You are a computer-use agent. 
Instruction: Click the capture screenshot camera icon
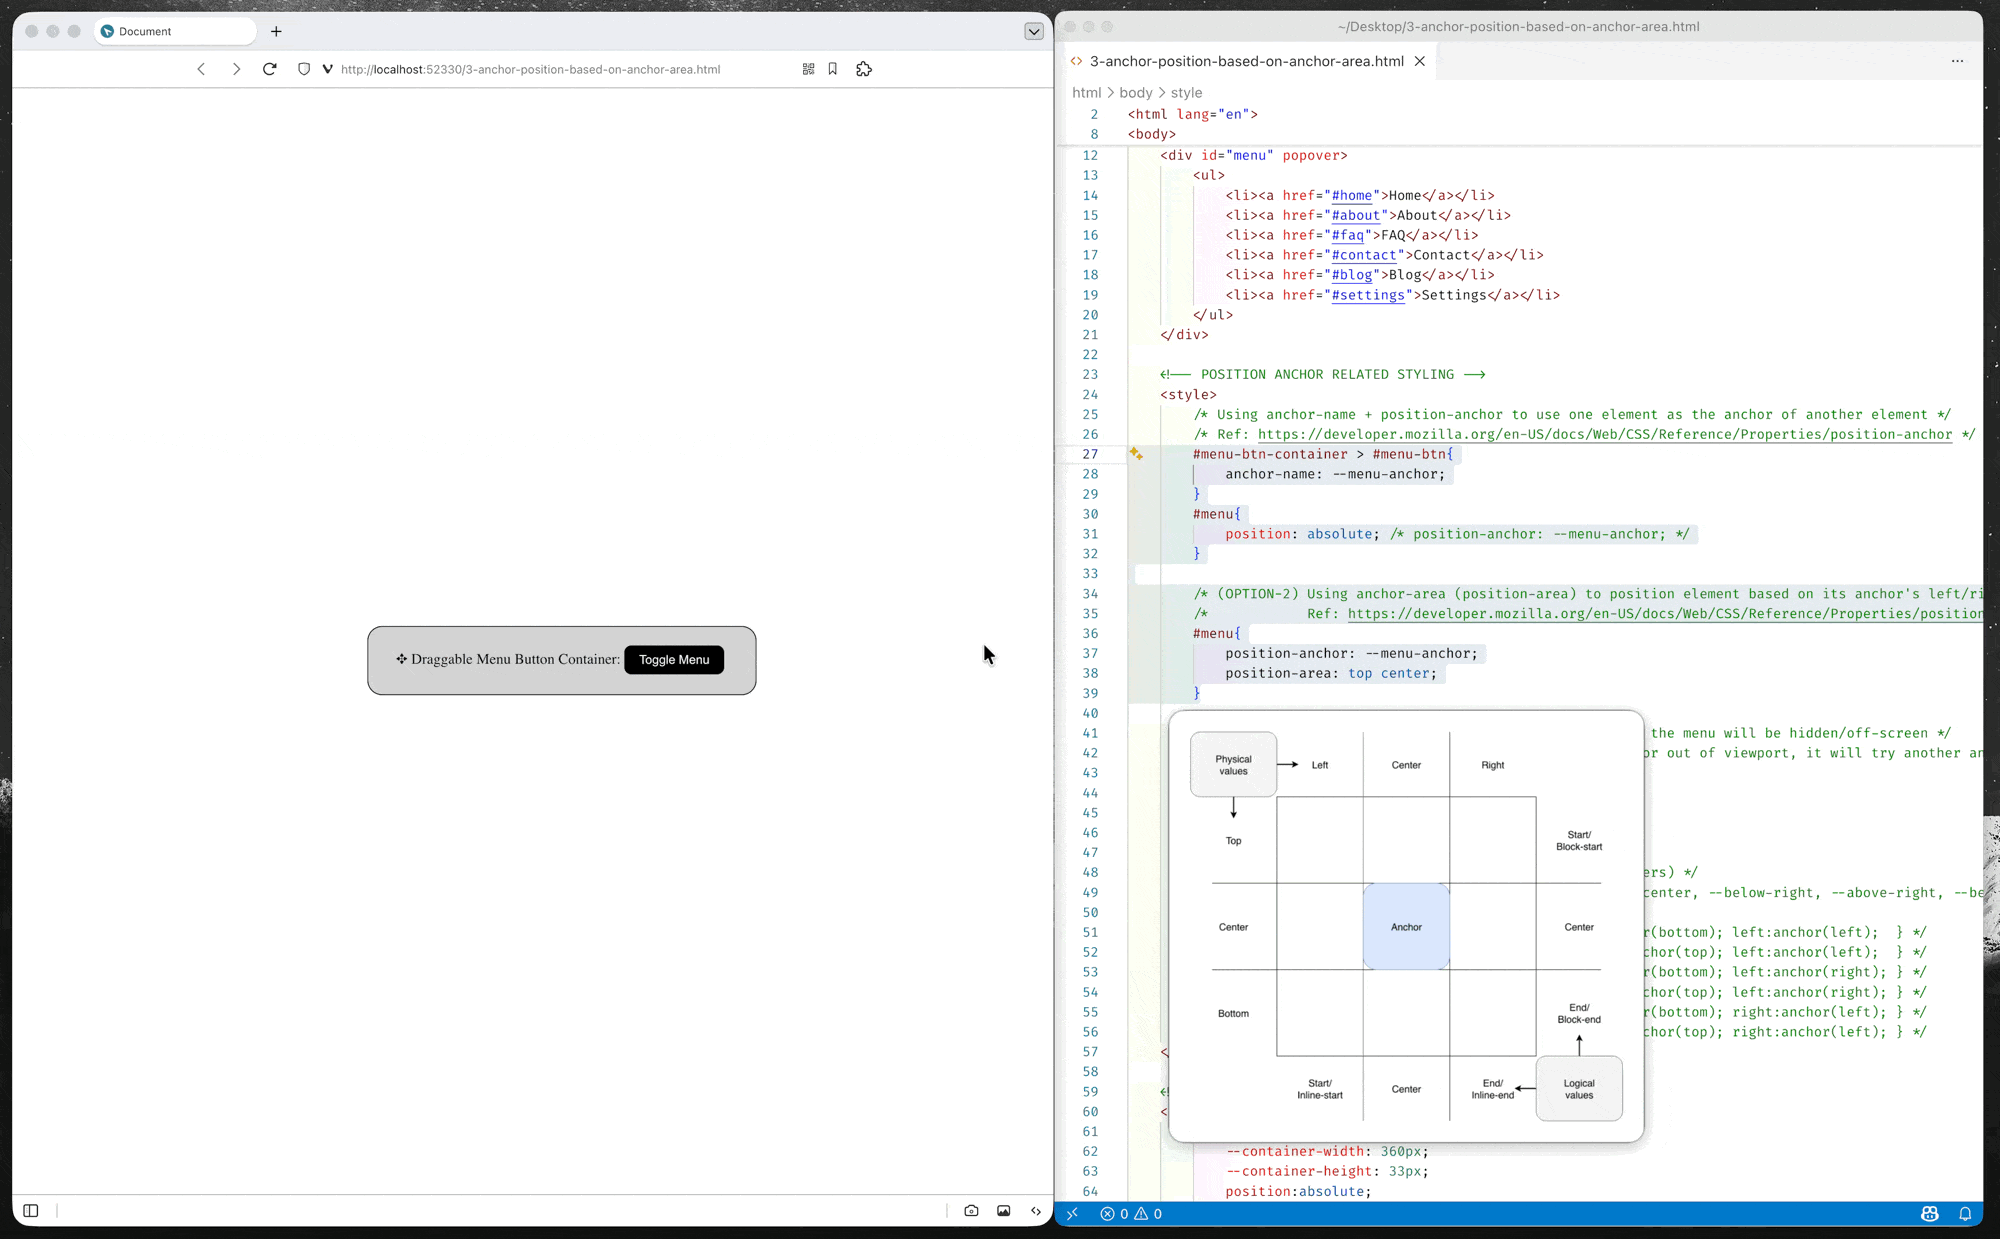[971, 1210]
